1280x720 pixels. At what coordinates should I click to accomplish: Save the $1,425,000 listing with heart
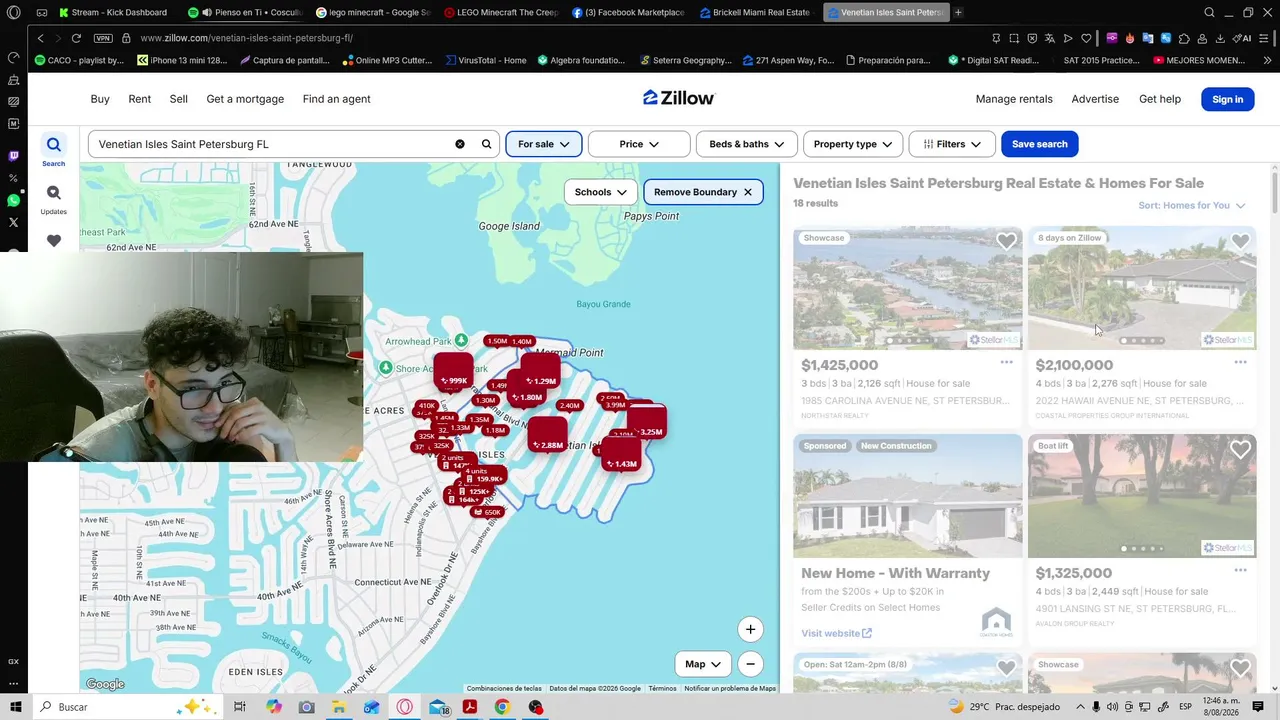tap(1006, 241)
